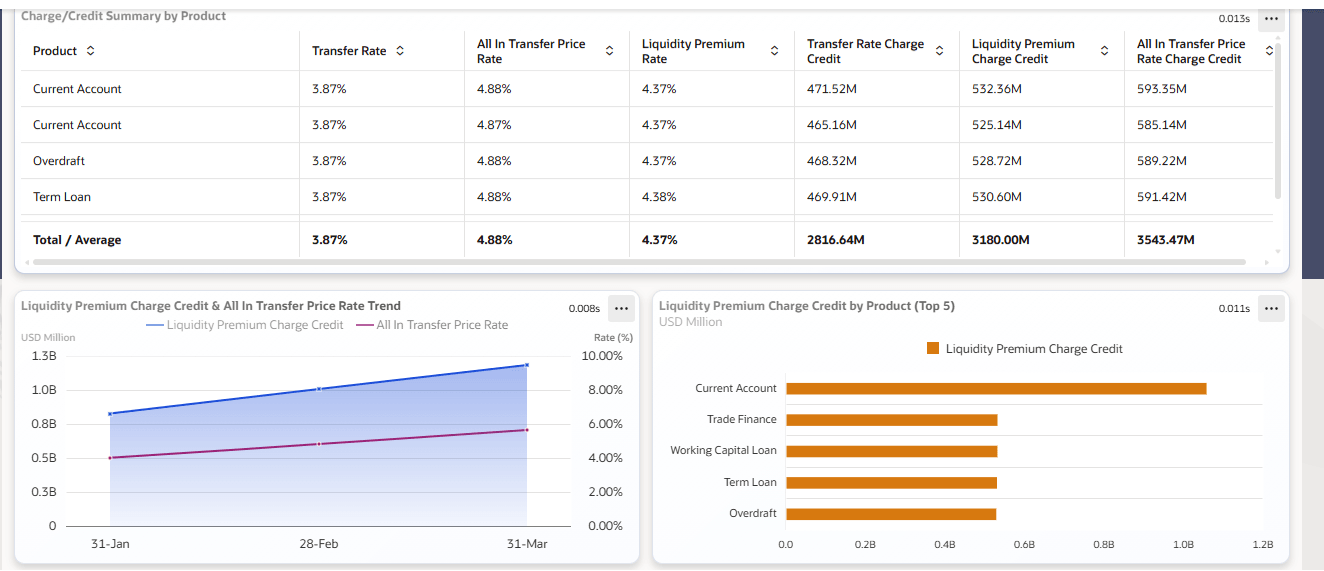Open options menu for Top 5 chart

tap(1271, 308)
